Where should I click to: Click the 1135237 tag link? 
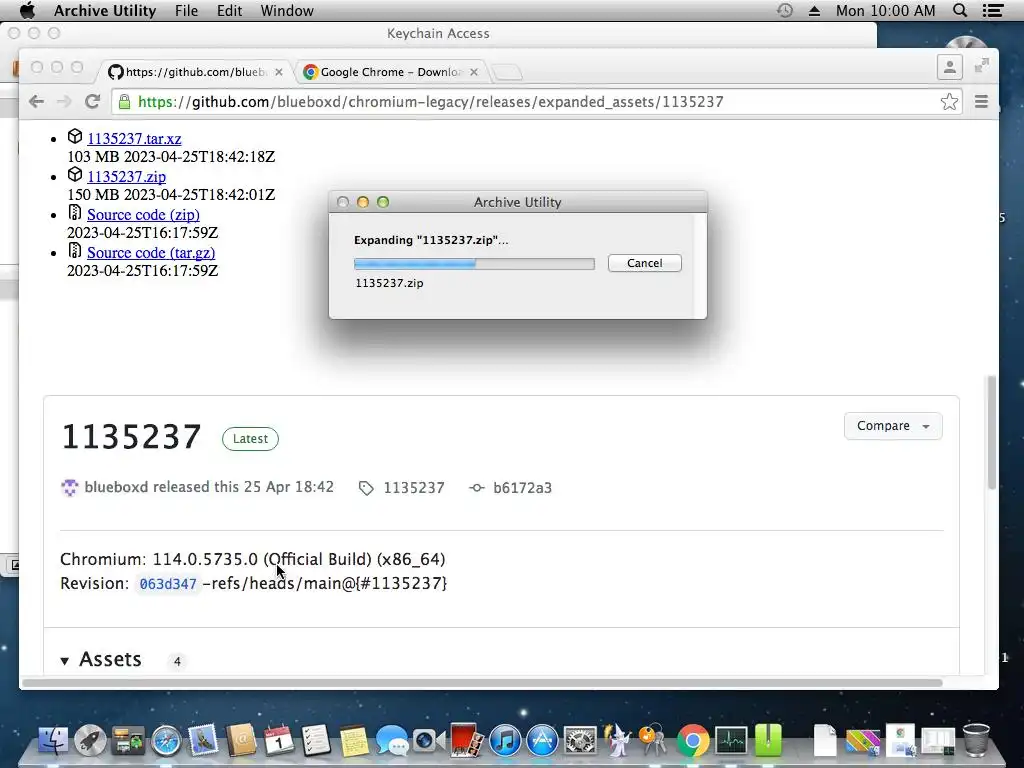(414, 488)
